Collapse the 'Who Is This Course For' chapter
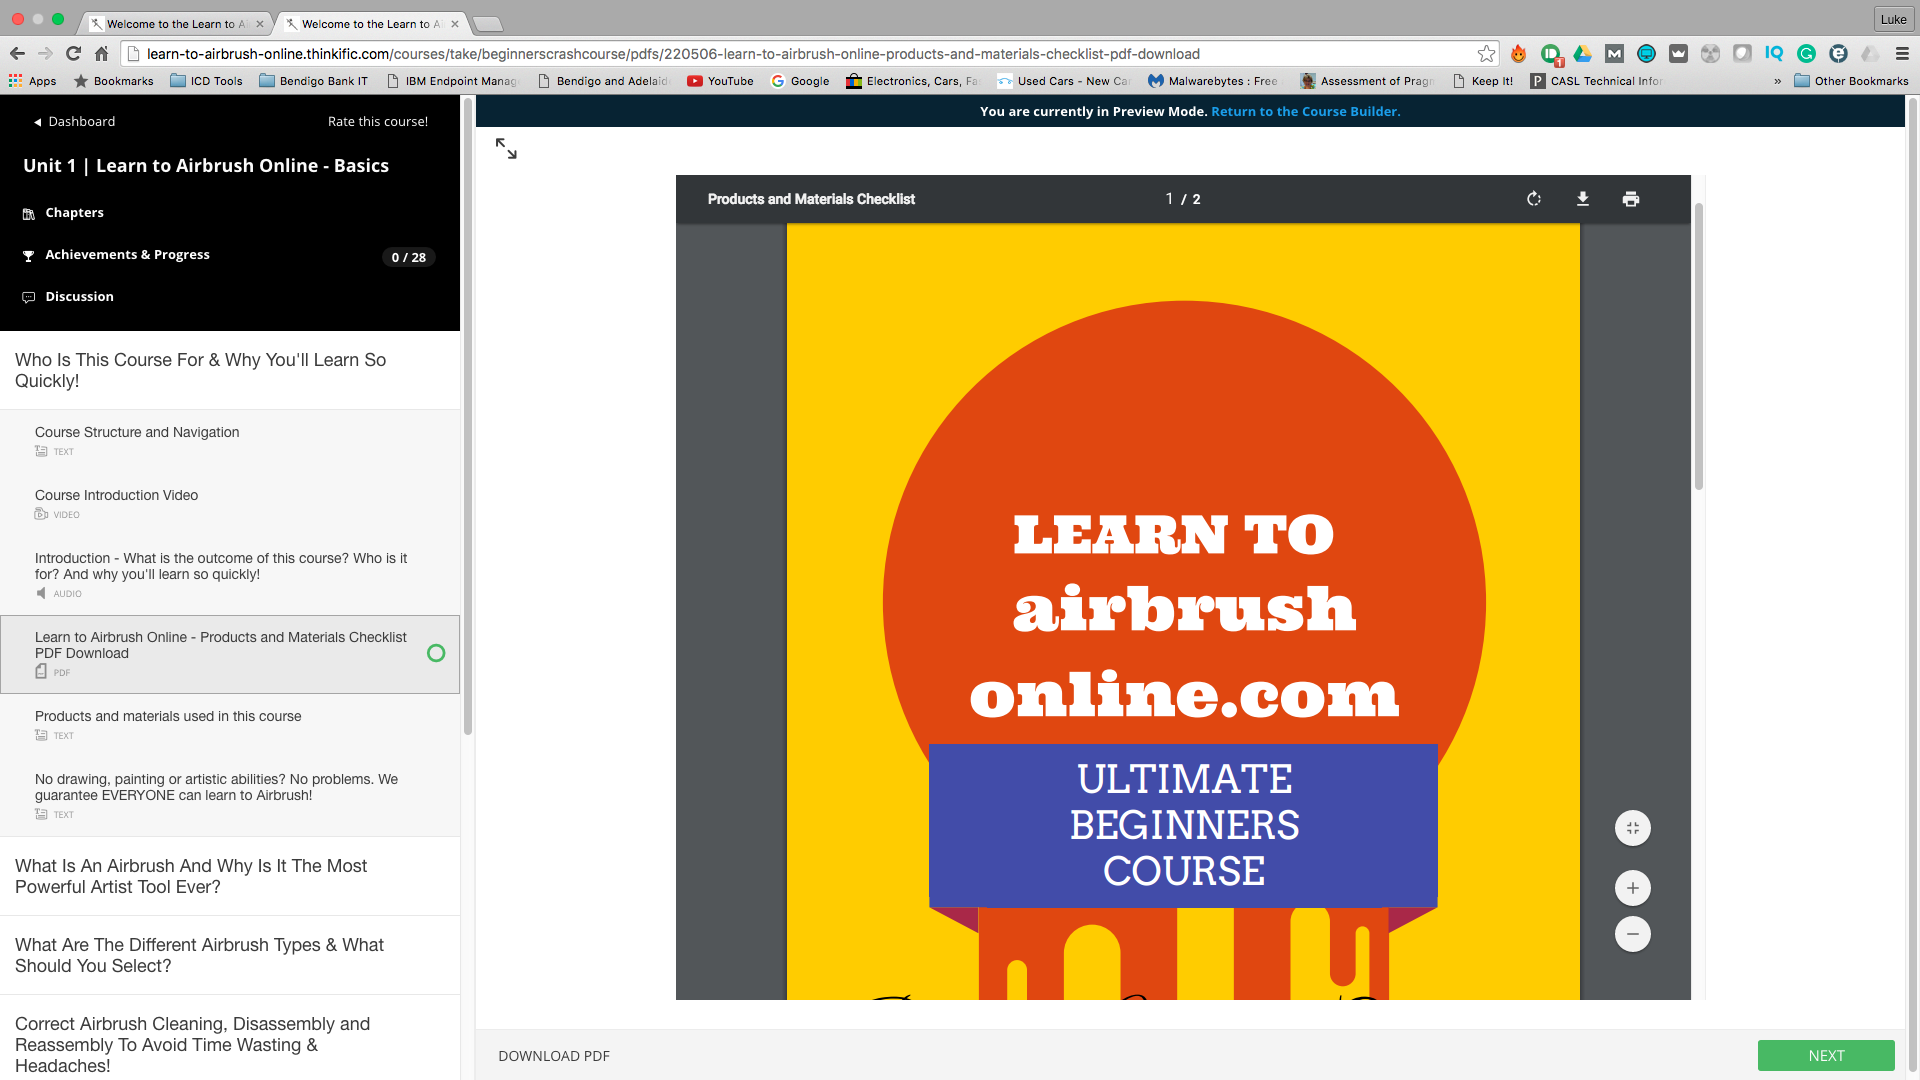1920x1080 pixels. [x=200, y=370]
